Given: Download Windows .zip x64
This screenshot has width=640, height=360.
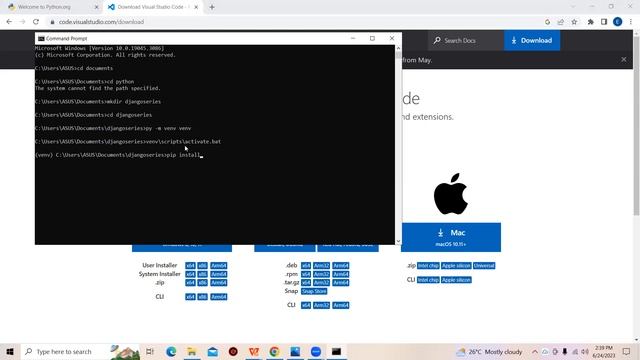Looking at the screenshot, I should pos(190,282).
